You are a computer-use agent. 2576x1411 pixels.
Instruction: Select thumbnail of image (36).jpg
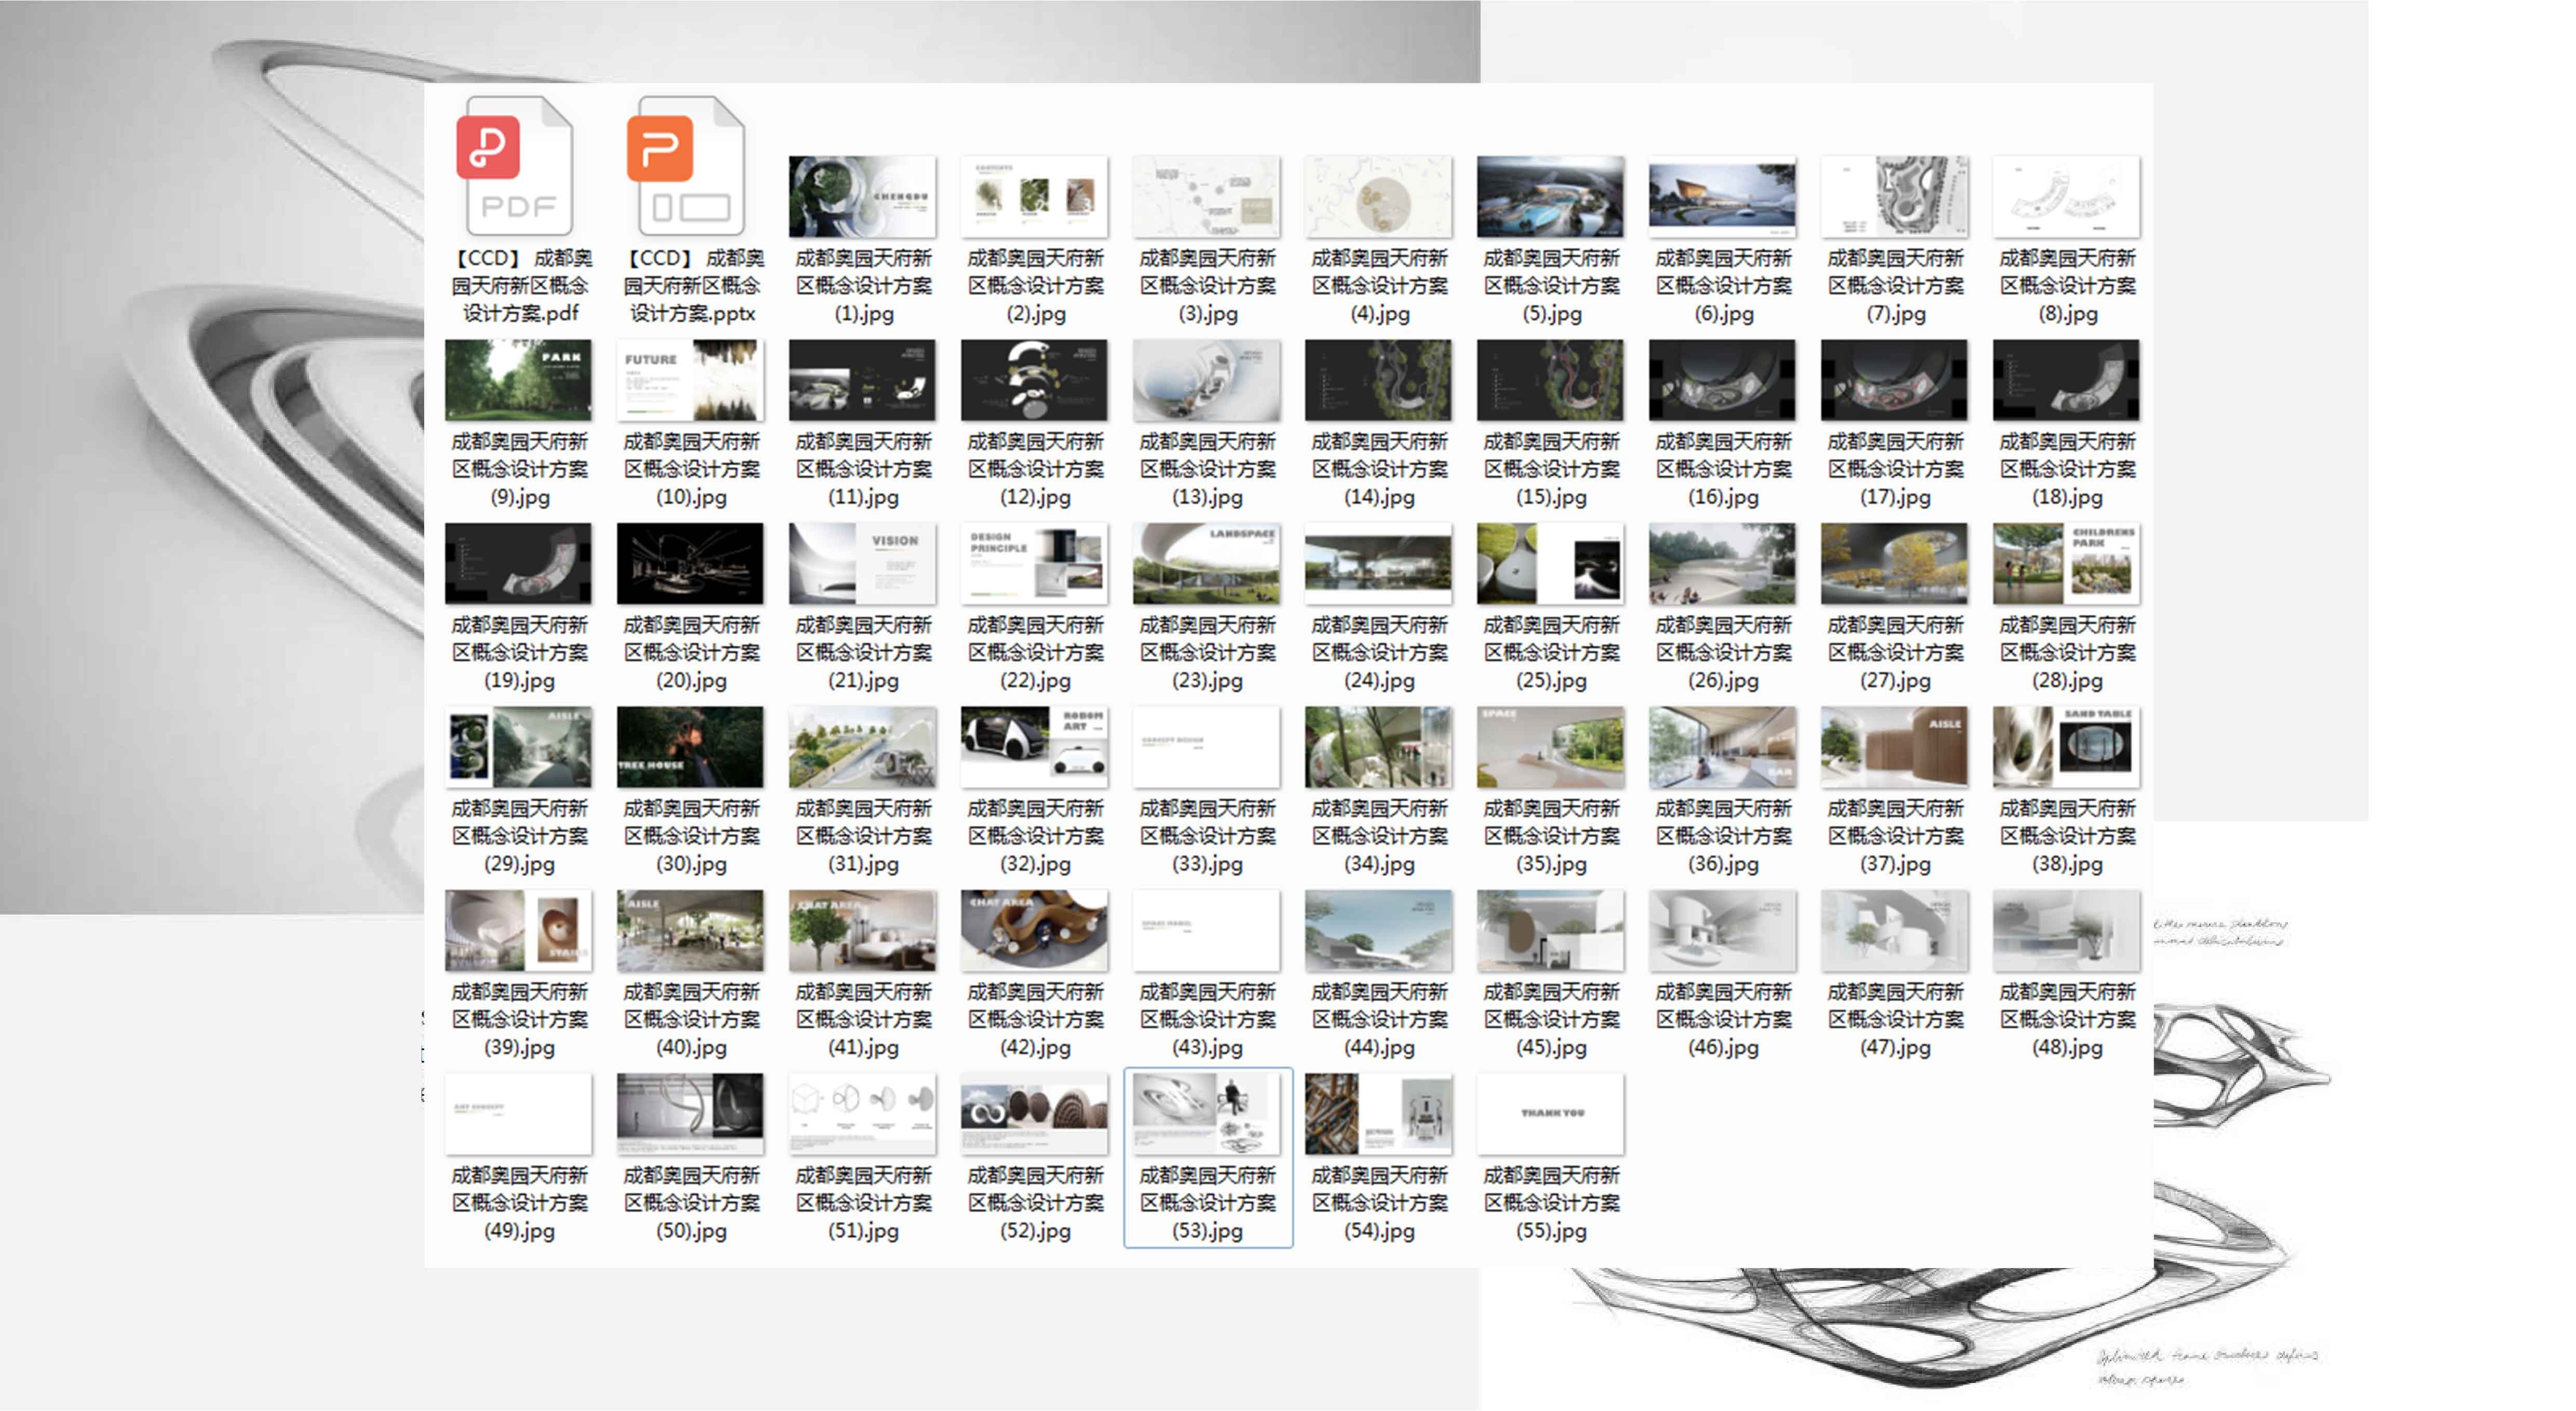point(1722,747)
